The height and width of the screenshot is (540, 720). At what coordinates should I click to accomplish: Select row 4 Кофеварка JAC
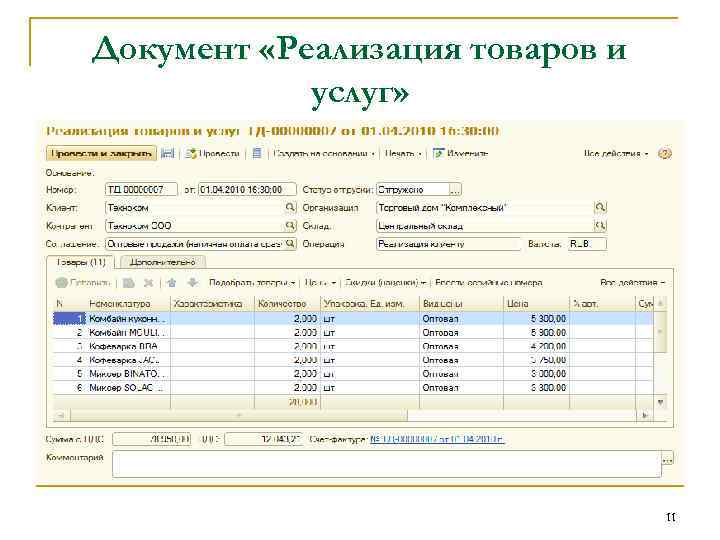353,360
